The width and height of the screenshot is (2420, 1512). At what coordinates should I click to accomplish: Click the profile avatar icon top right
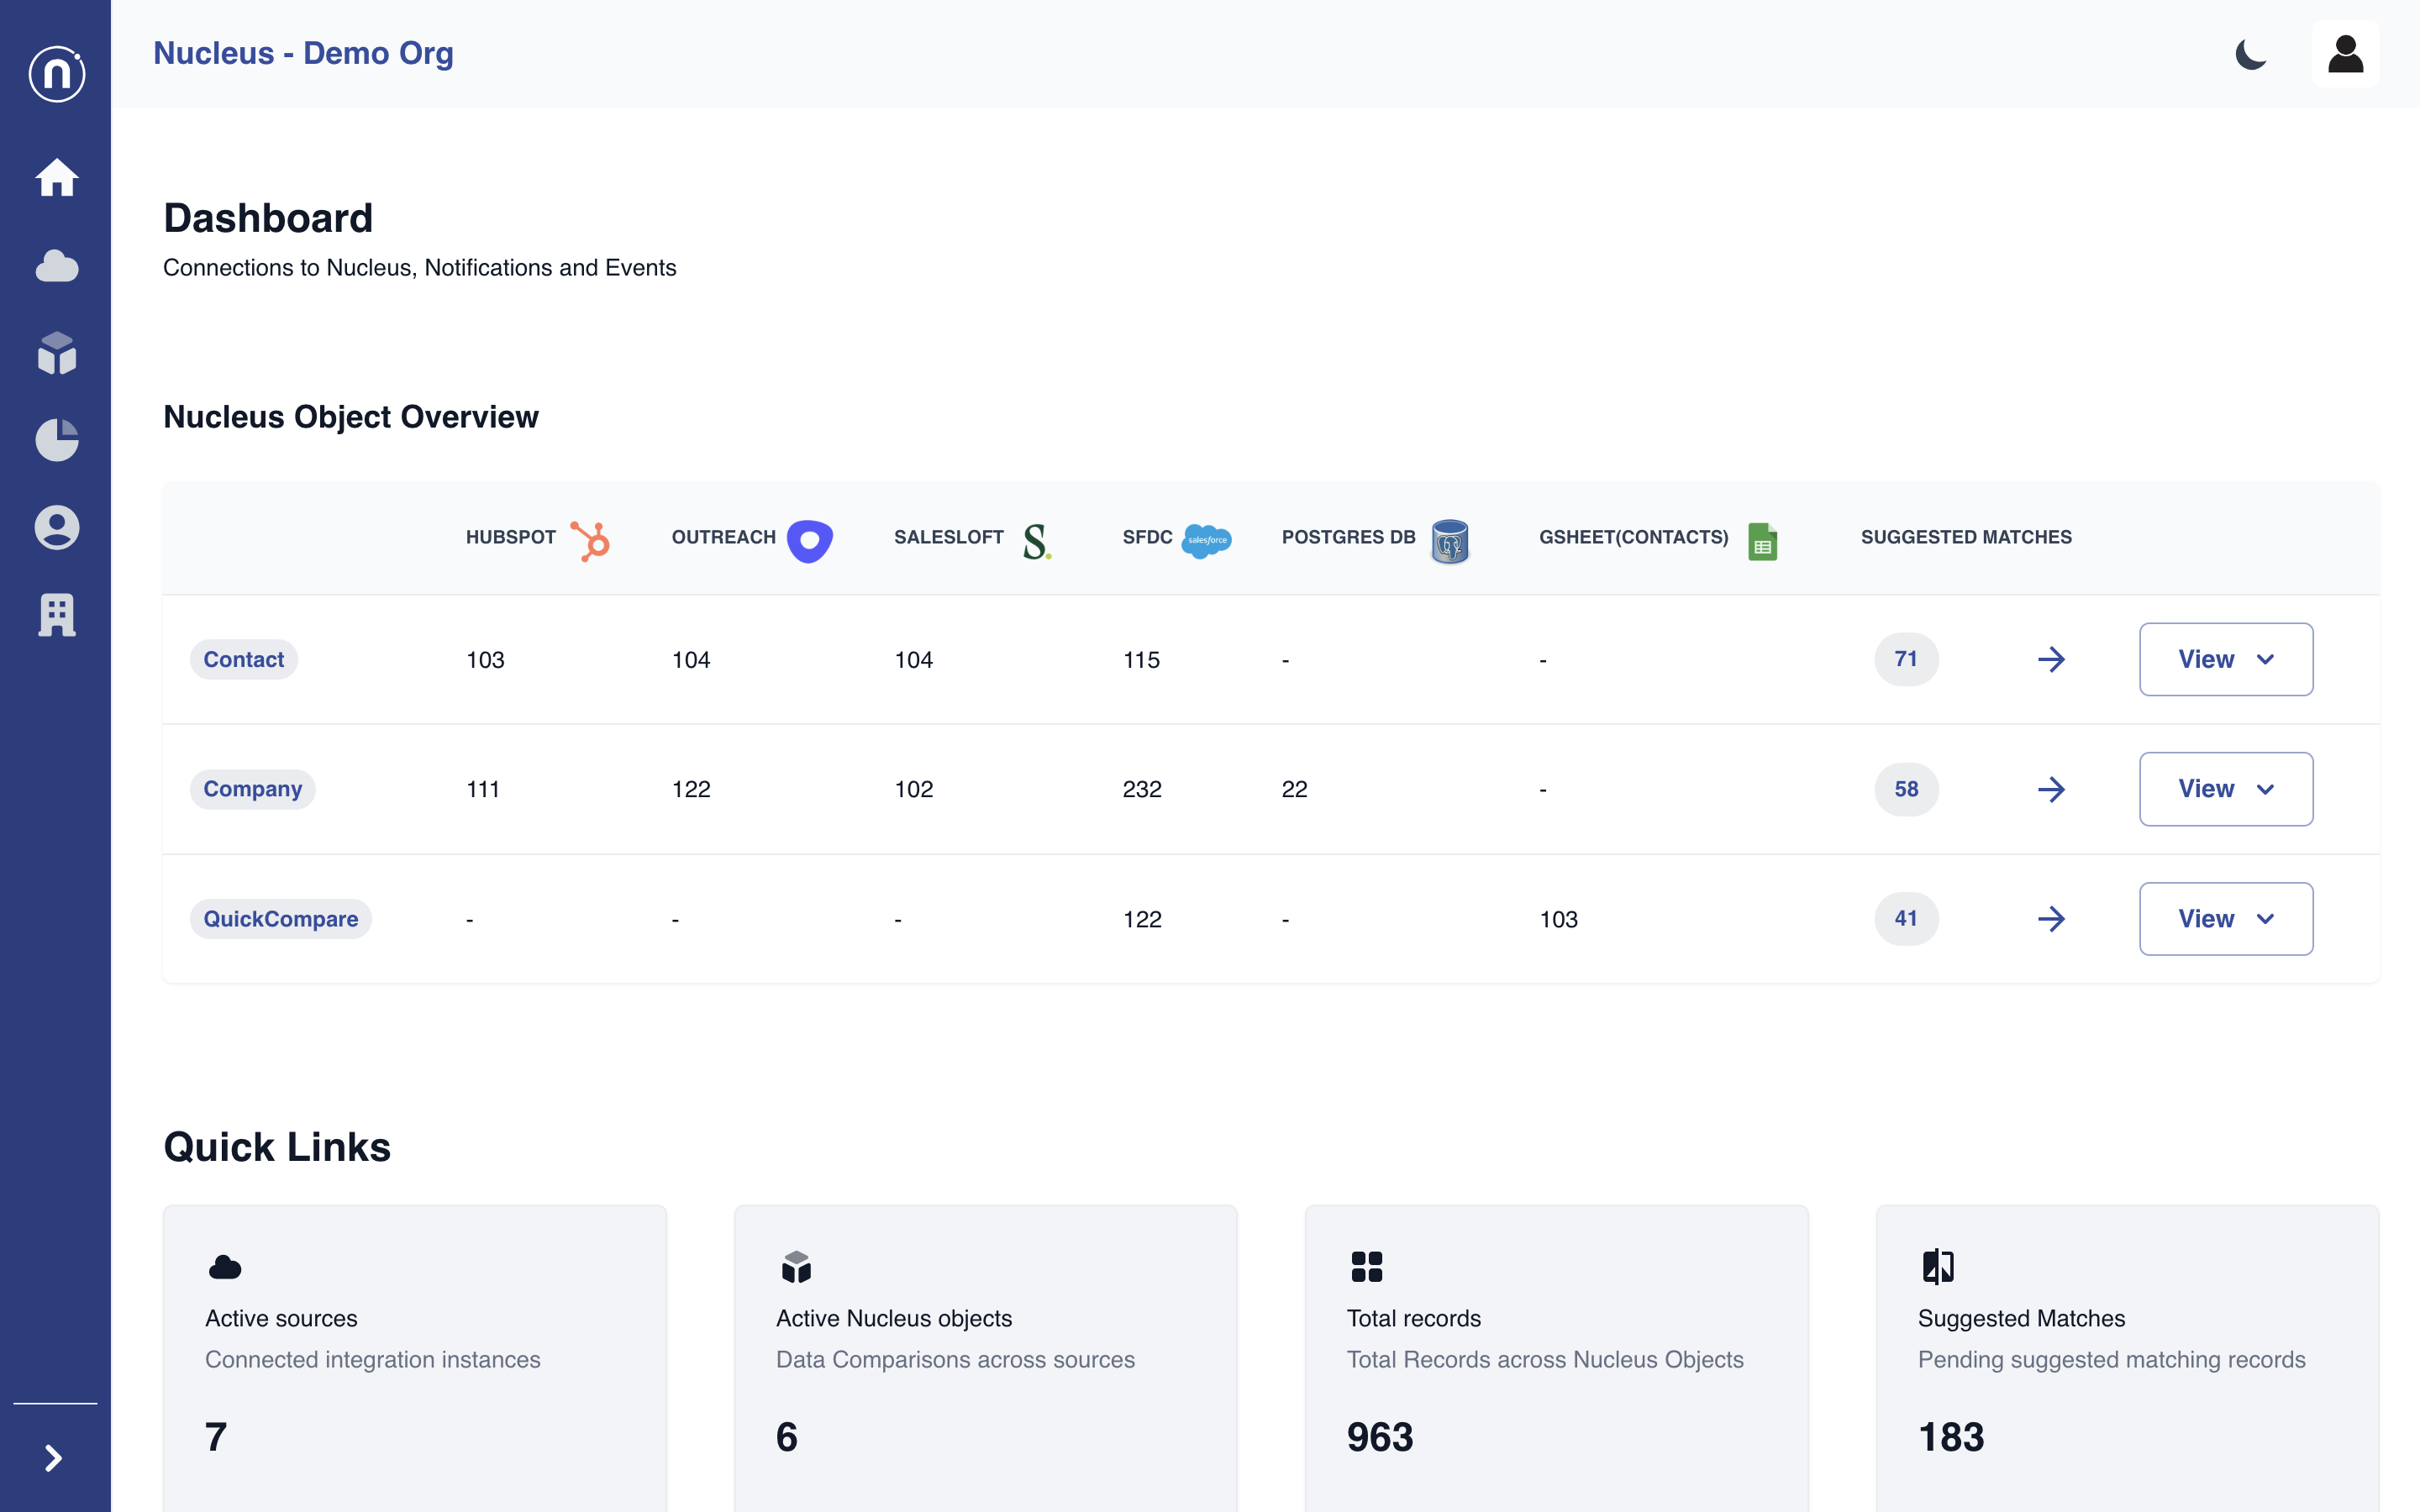click(x=2344, y=54)
